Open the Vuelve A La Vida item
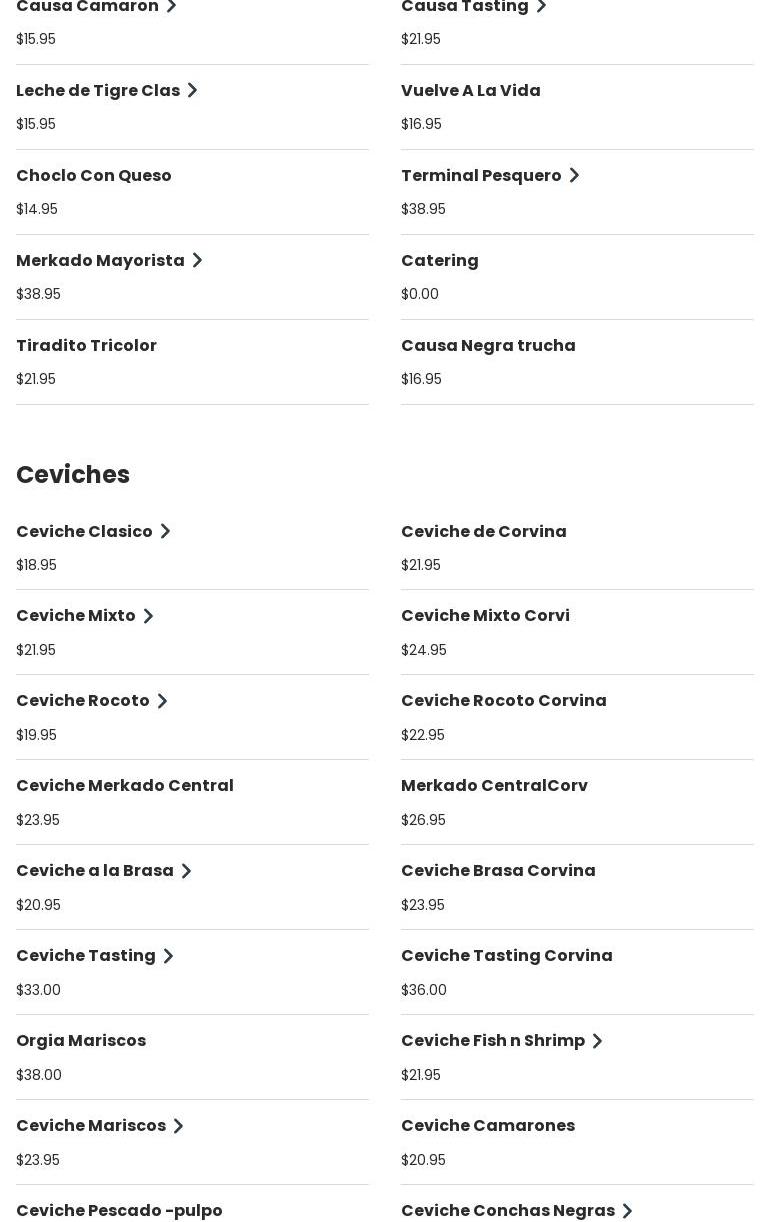This screenshot has width=770, height=1222. click(471, 91)
